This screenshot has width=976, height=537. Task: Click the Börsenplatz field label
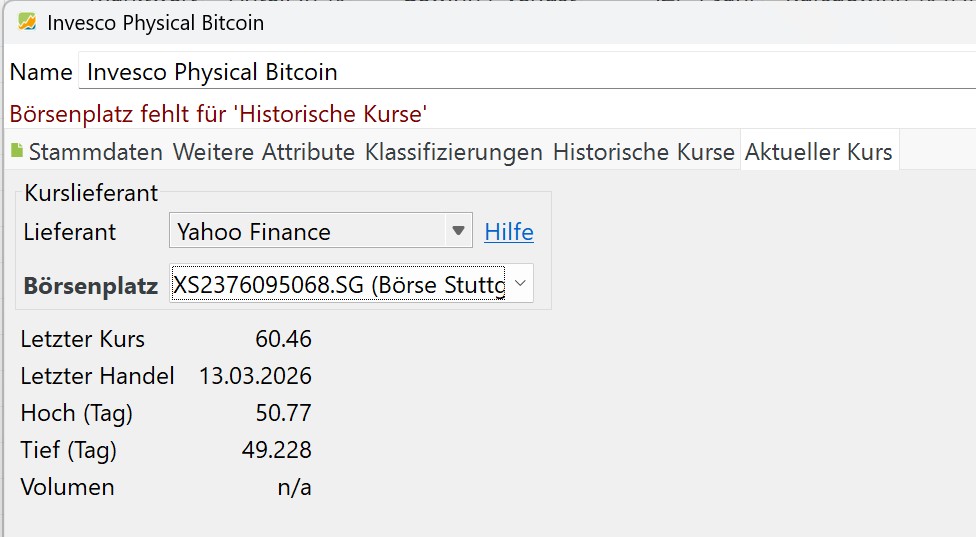point(91,286)
